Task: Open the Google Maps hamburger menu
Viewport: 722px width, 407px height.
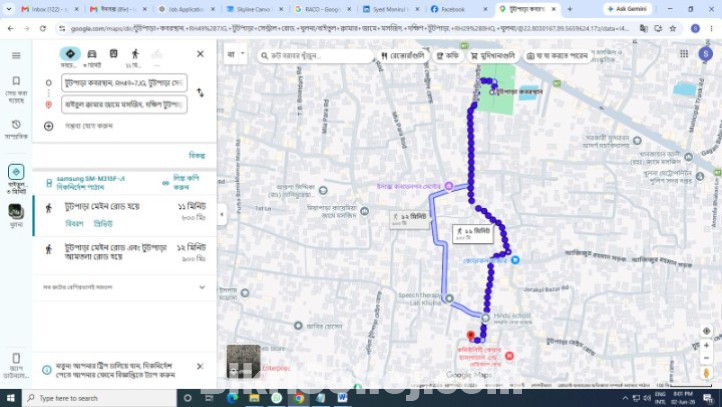Action: (x=16, y=56)
